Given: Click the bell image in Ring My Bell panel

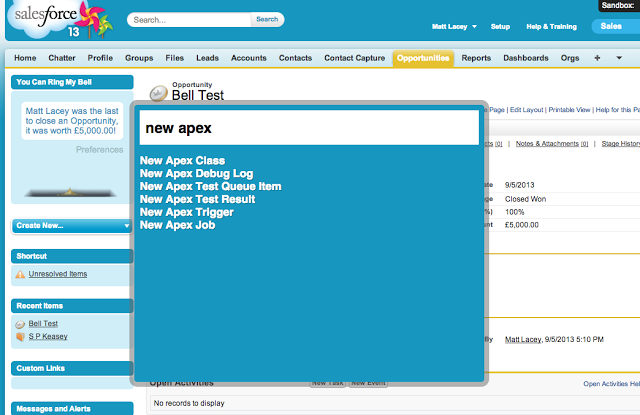Looking at the screenshot, I should [70, 190].
